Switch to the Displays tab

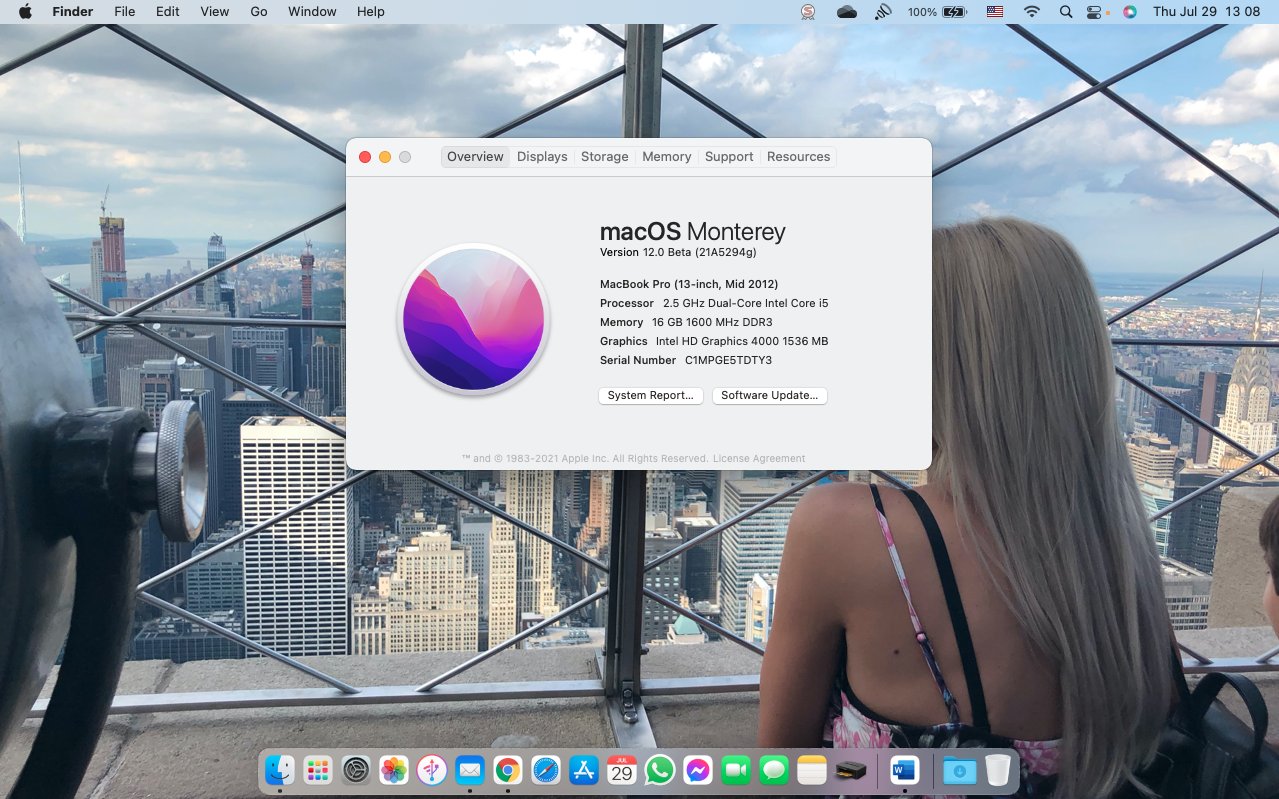tap(542, 157)
